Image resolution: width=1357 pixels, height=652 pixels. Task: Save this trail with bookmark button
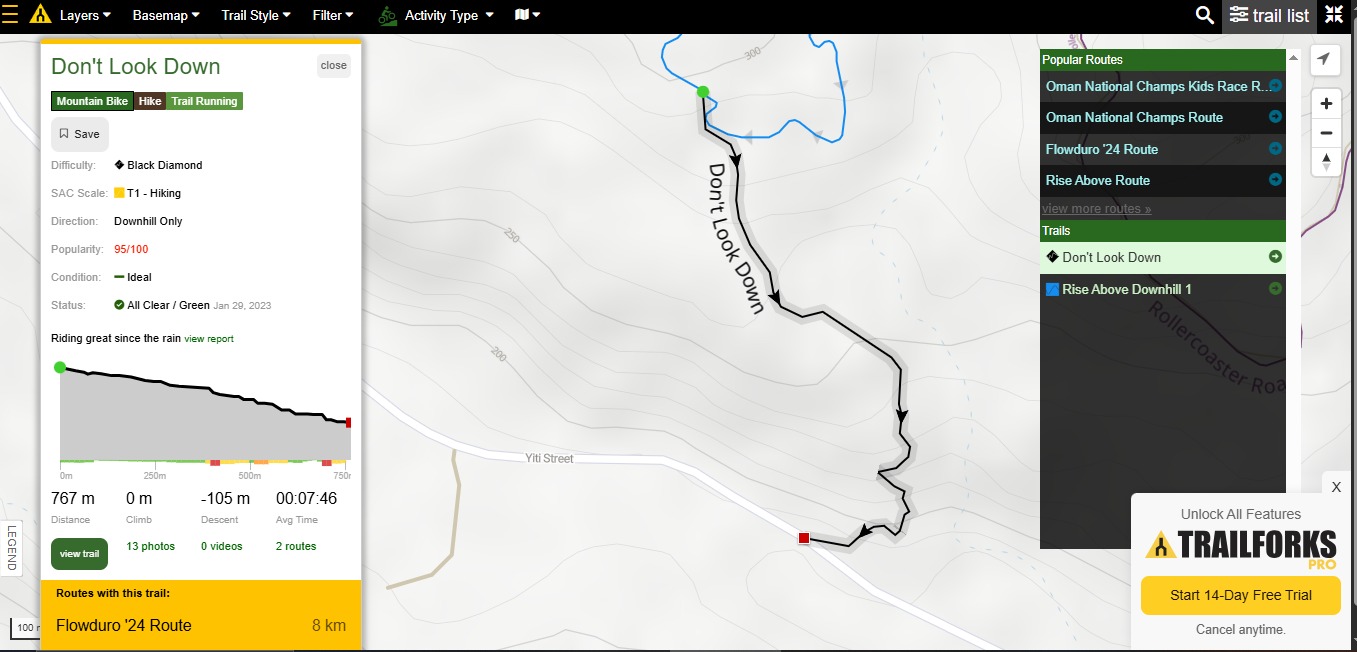80,134
